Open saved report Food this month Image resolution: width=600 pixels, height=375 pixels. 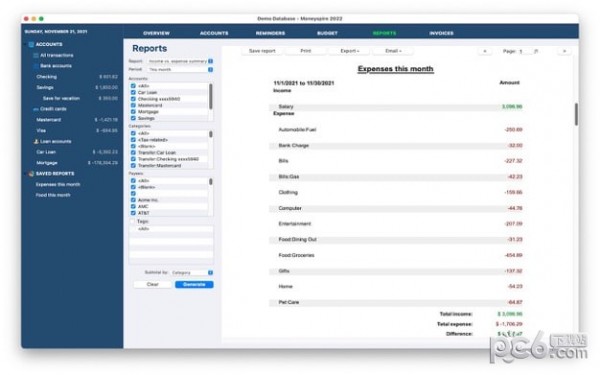[x=53, y=195]
